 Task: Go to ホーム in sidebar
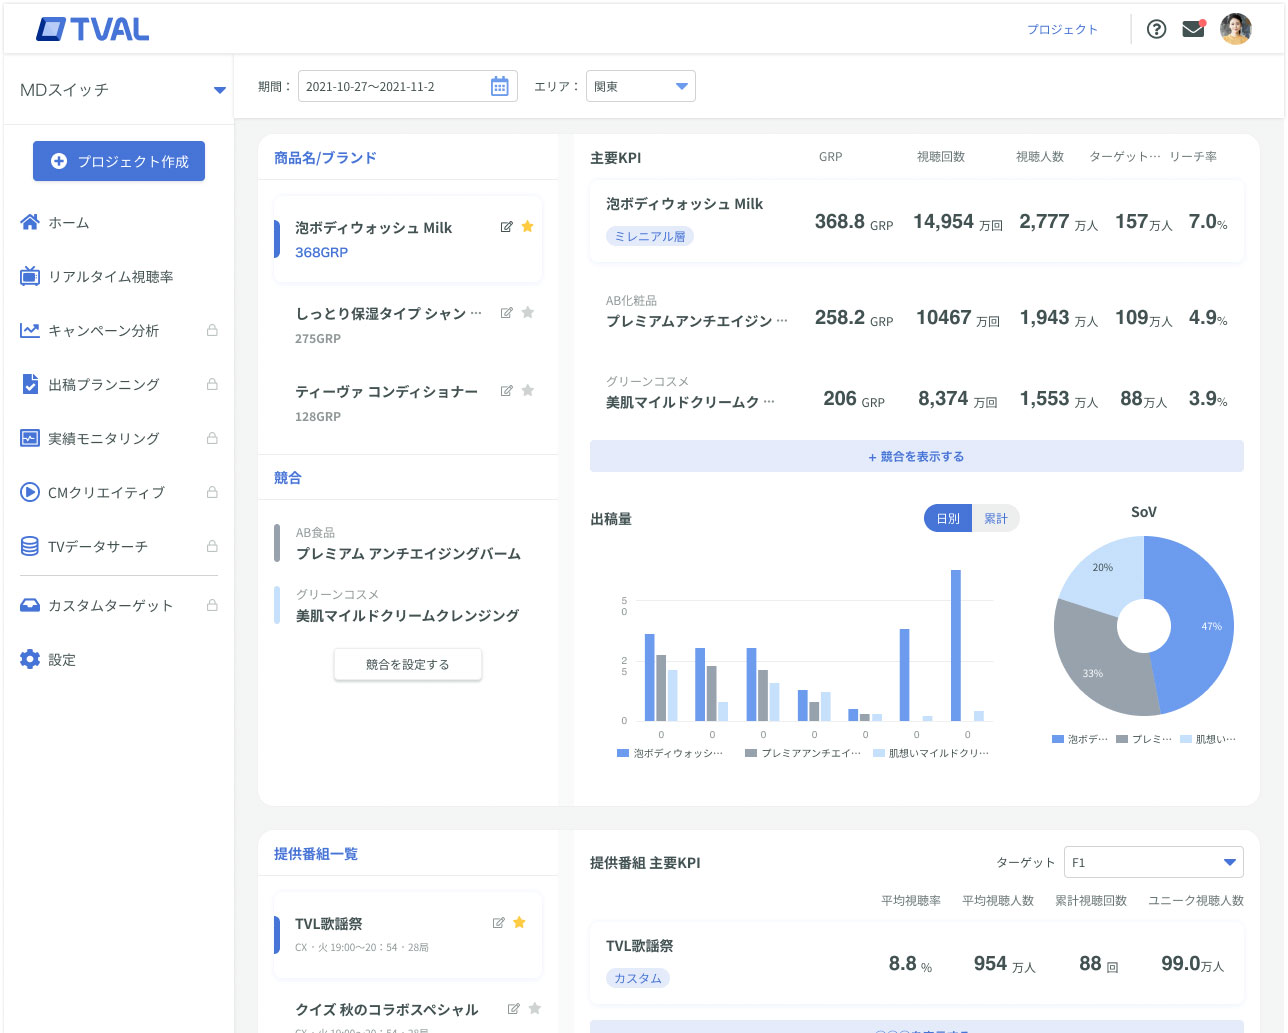(x=68, y=223)
